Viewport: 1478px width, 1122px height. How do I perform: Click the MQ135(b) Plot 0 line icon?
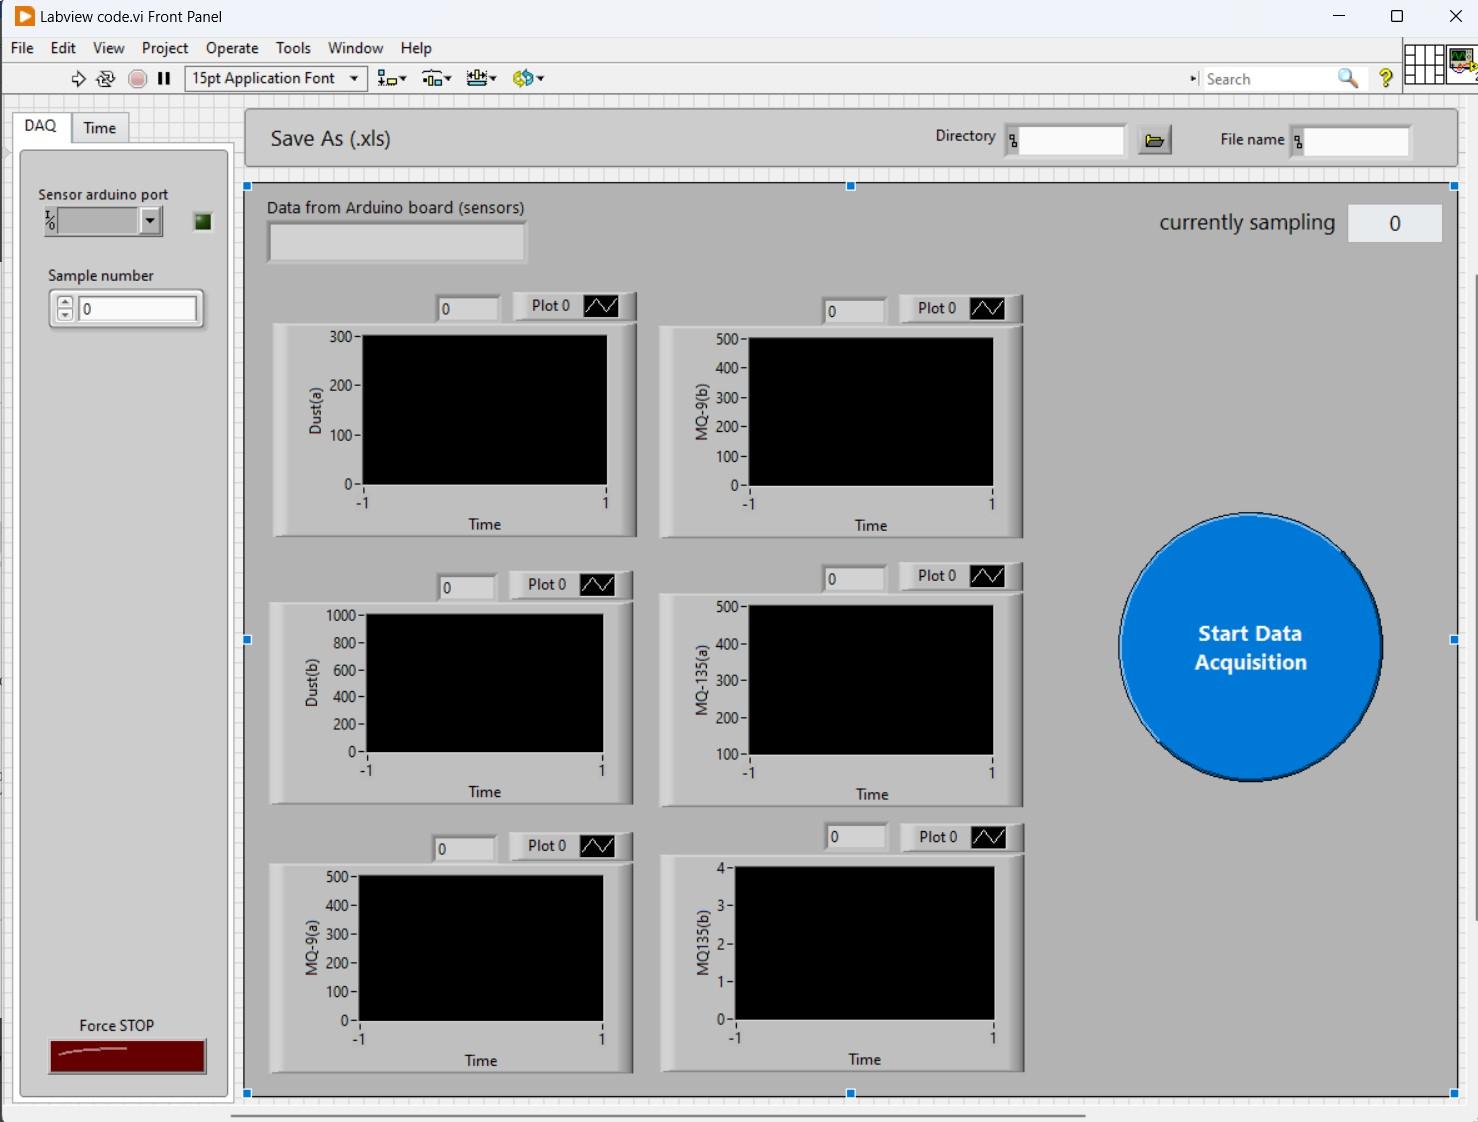pos(988,837)
